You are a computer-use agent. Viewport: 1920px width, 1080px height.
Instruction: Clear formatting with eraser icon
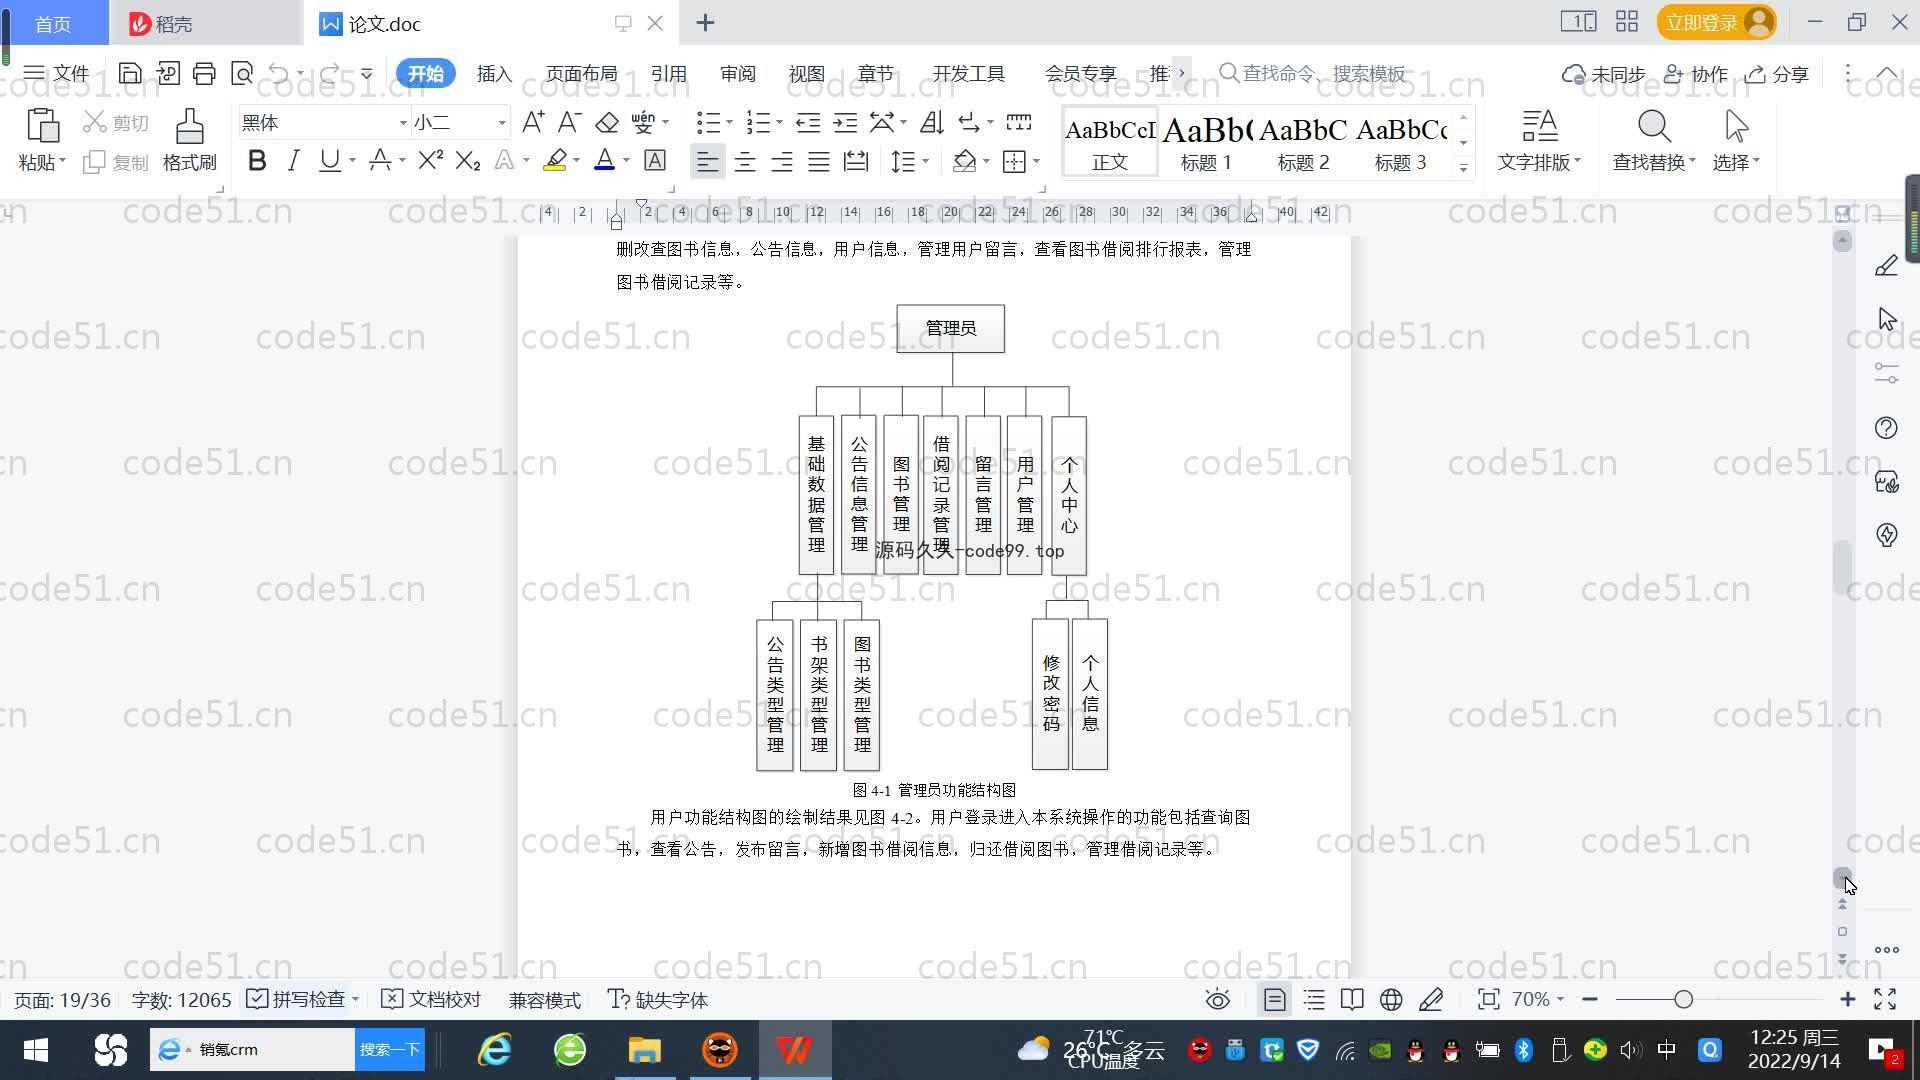point(607,122)
